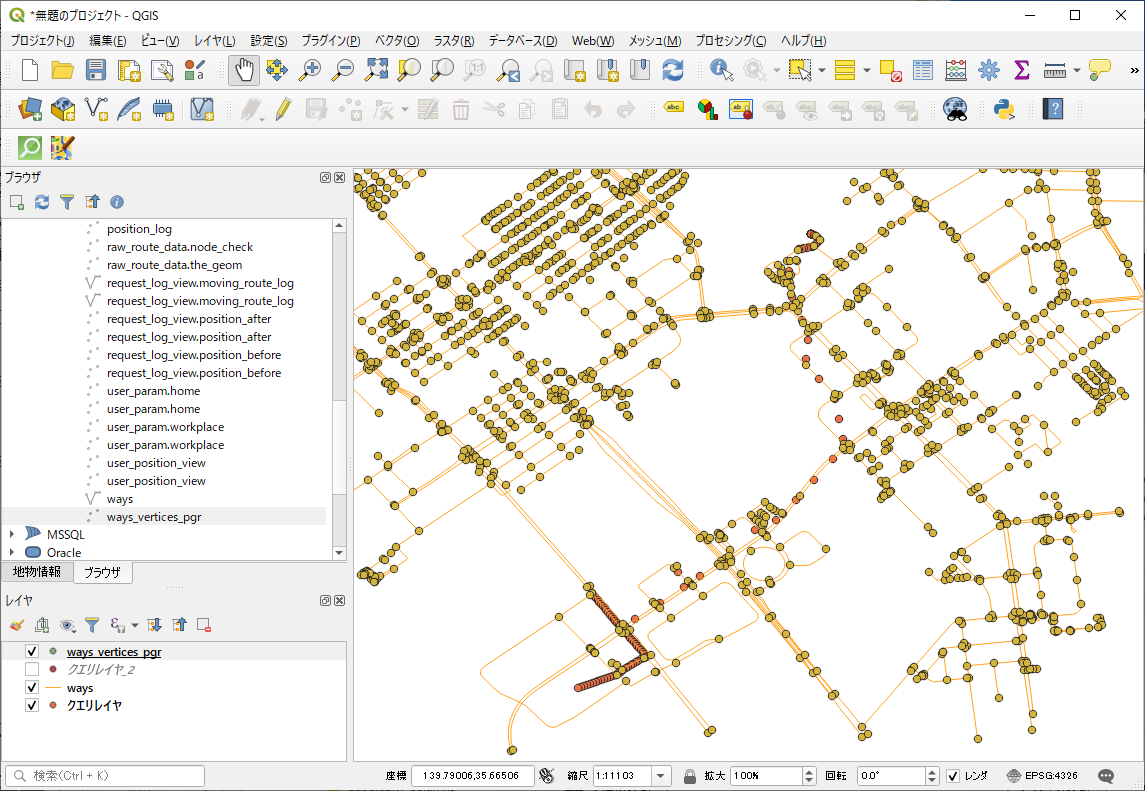Switch to the 地物情報 tab
The image size is (1145, 791).
tap(37, 572)
